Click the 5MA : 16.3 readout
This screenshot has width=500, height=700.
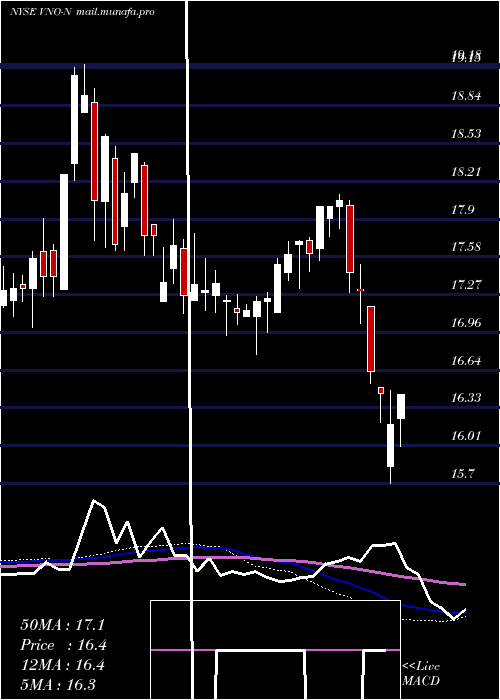click(58, 684)
